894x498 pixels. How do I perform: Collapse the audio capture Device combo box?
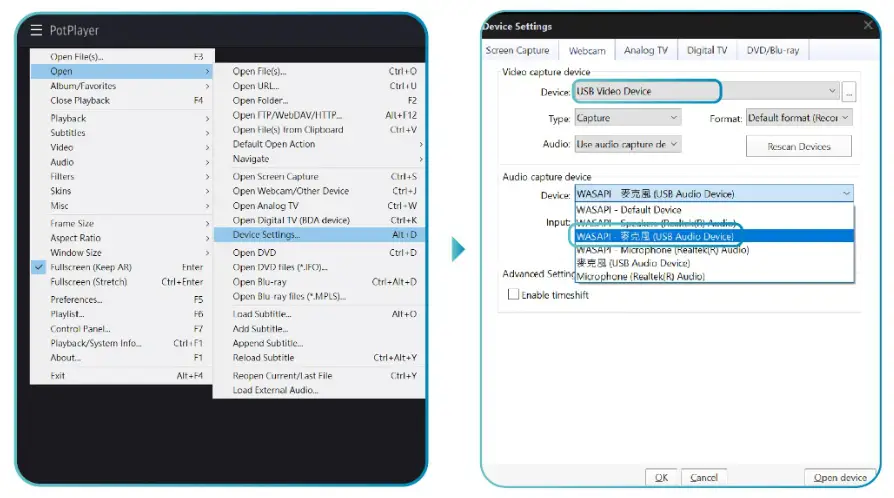tap(714, 193)
